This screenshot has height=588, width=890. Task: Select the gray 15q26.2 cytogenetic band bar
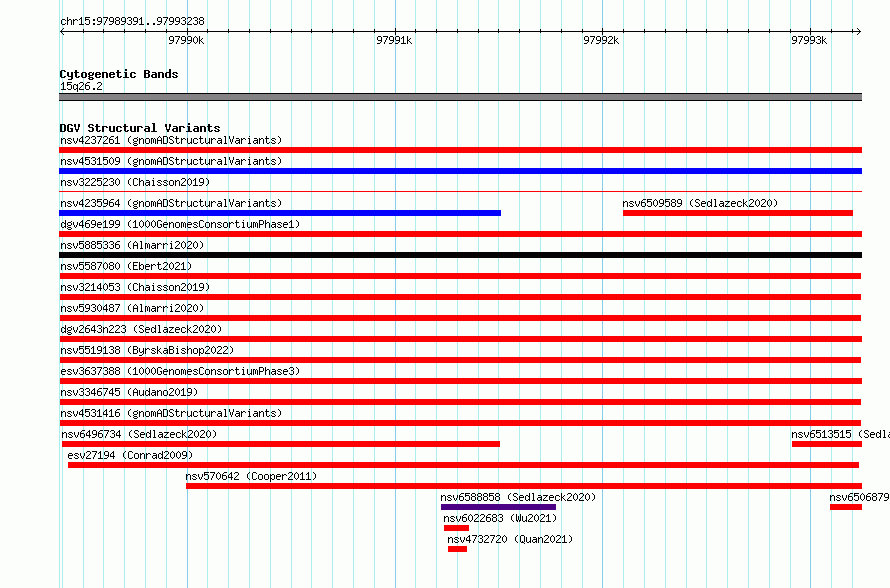click(x=460, y=97)
